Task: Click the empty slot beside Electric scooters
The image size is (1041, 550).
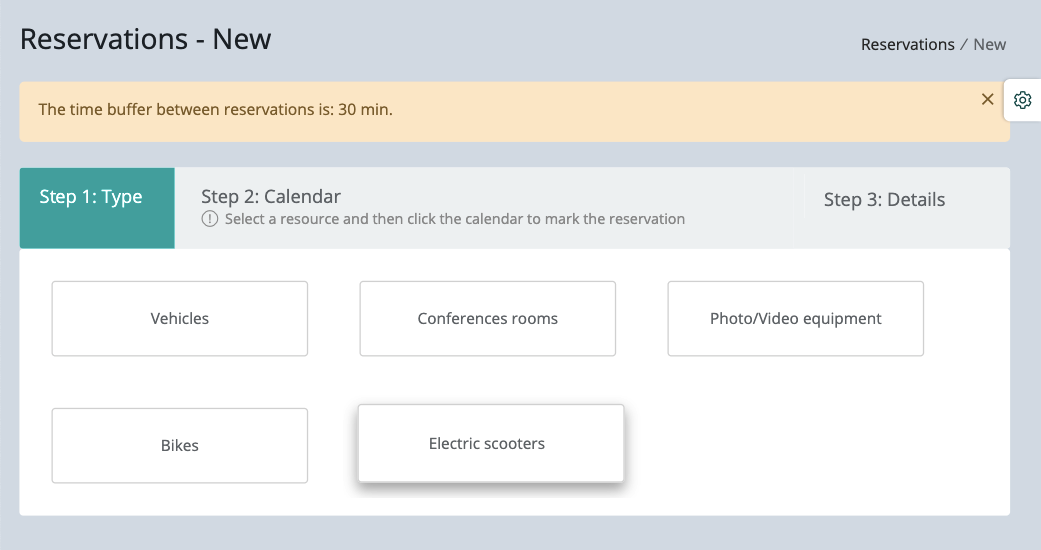Action: click(795, 445)
